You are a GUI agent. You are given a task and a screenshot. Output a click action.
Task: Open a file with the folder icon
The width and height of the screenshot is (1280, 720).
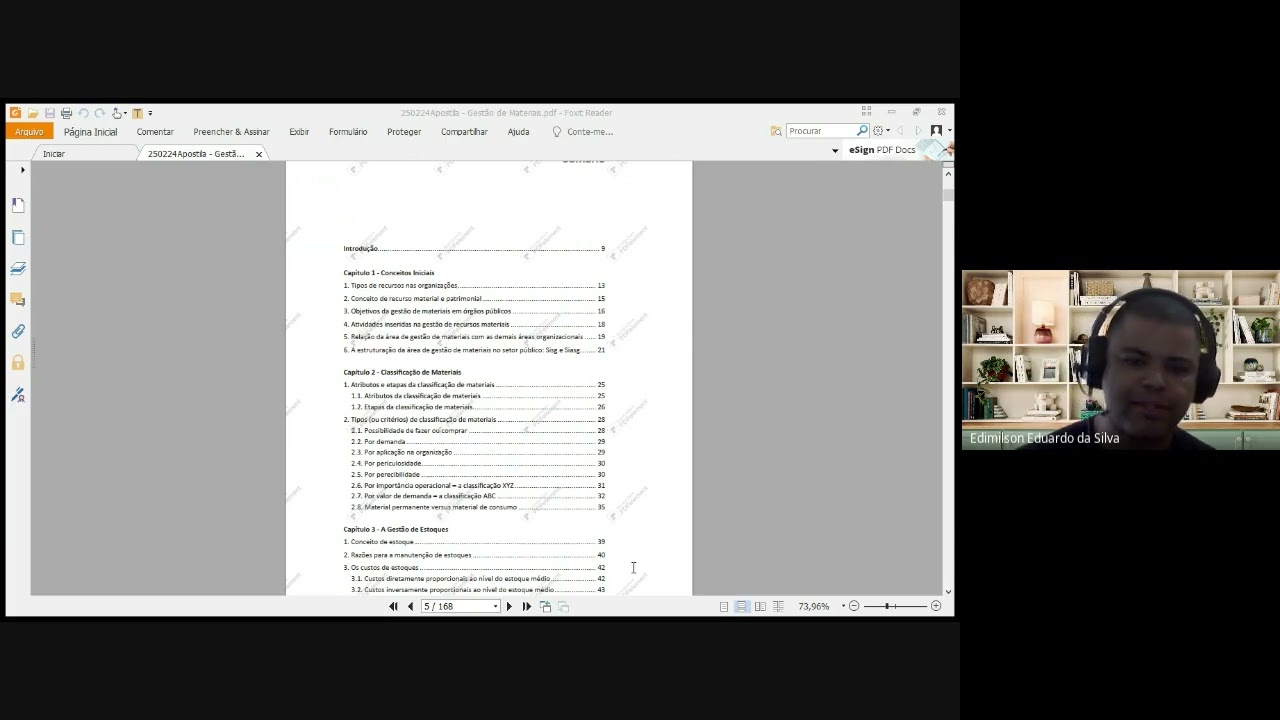point(33,113)
